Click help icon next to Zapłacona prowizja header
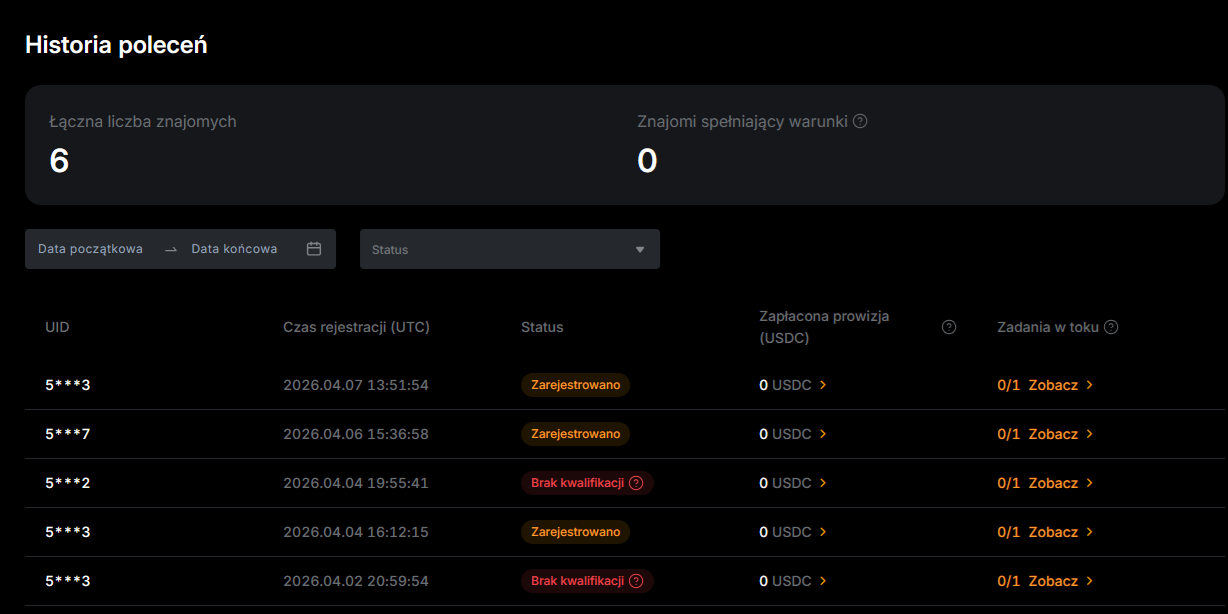 click(949, 327)
